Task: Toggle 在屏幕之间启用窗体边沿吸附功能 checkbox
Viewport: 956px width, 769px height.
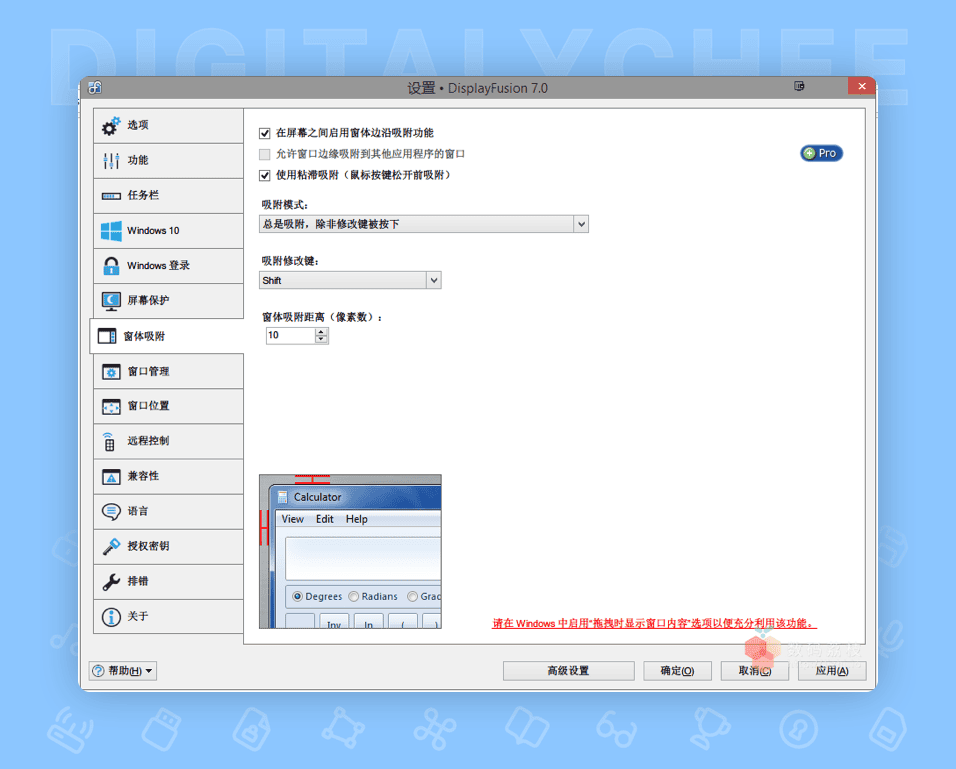Action: (265, 133)
